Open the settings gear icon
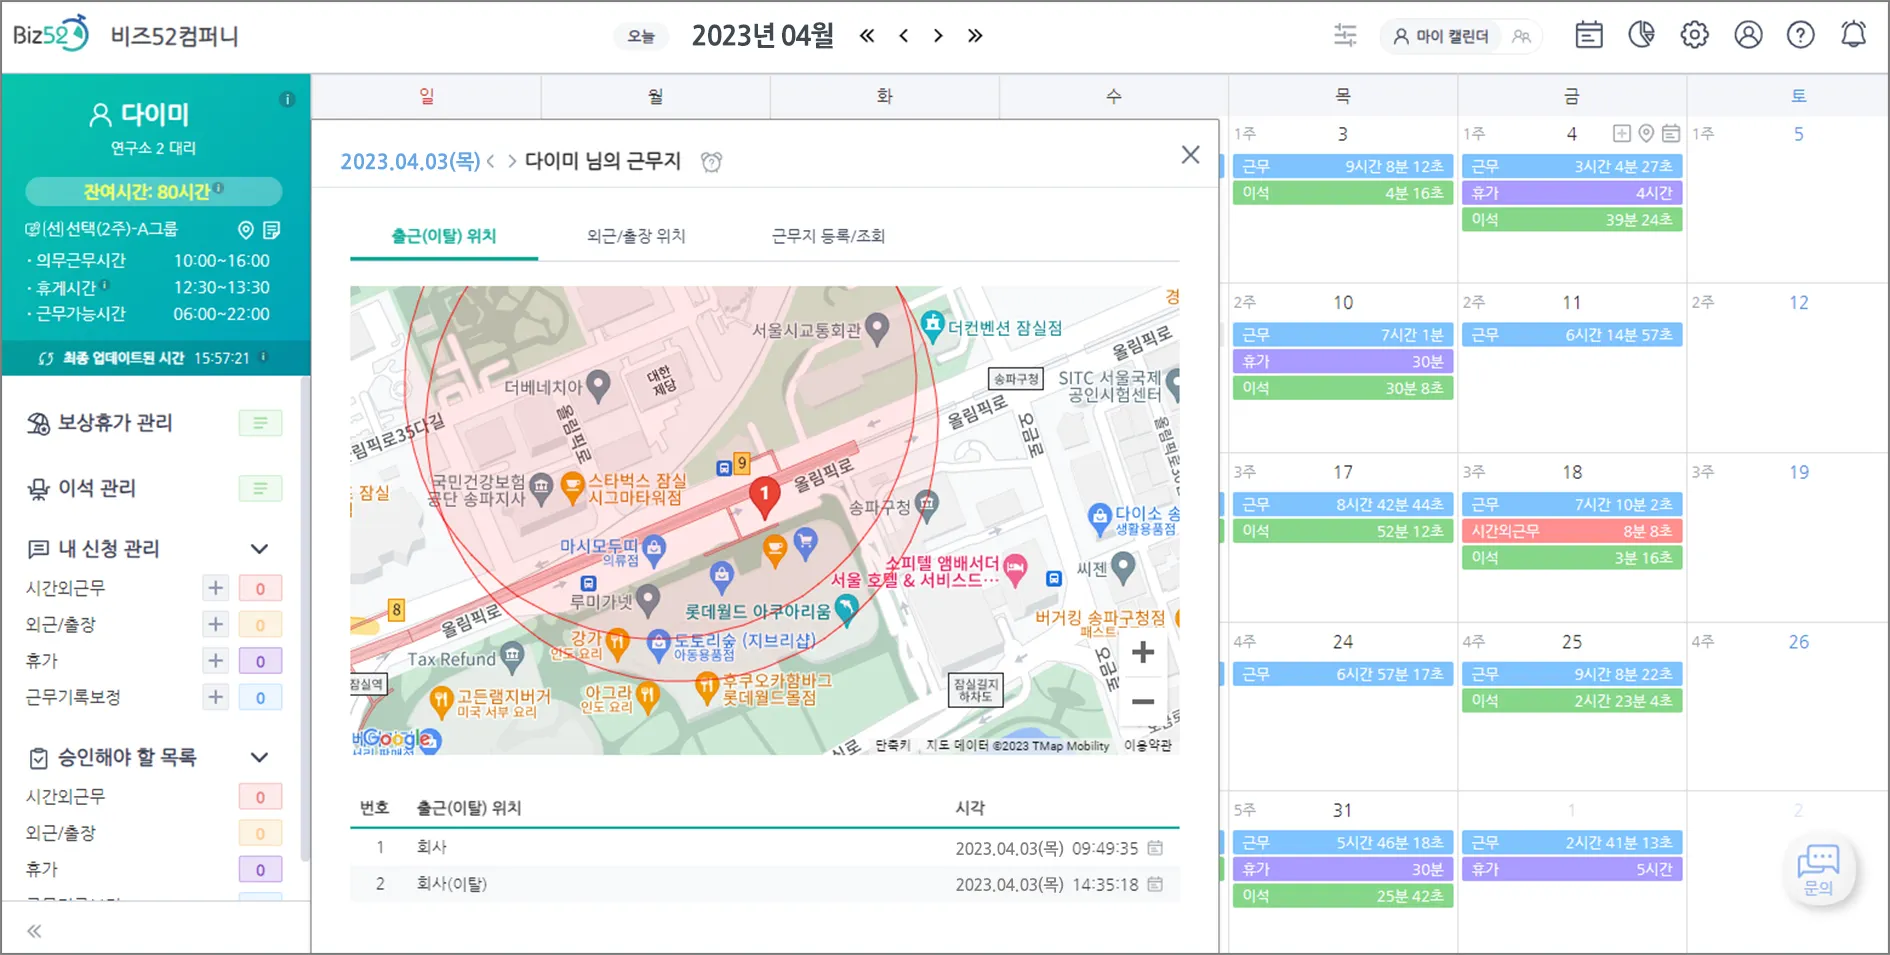This screenshot has height=955, width=1890. coord(1694,35)
